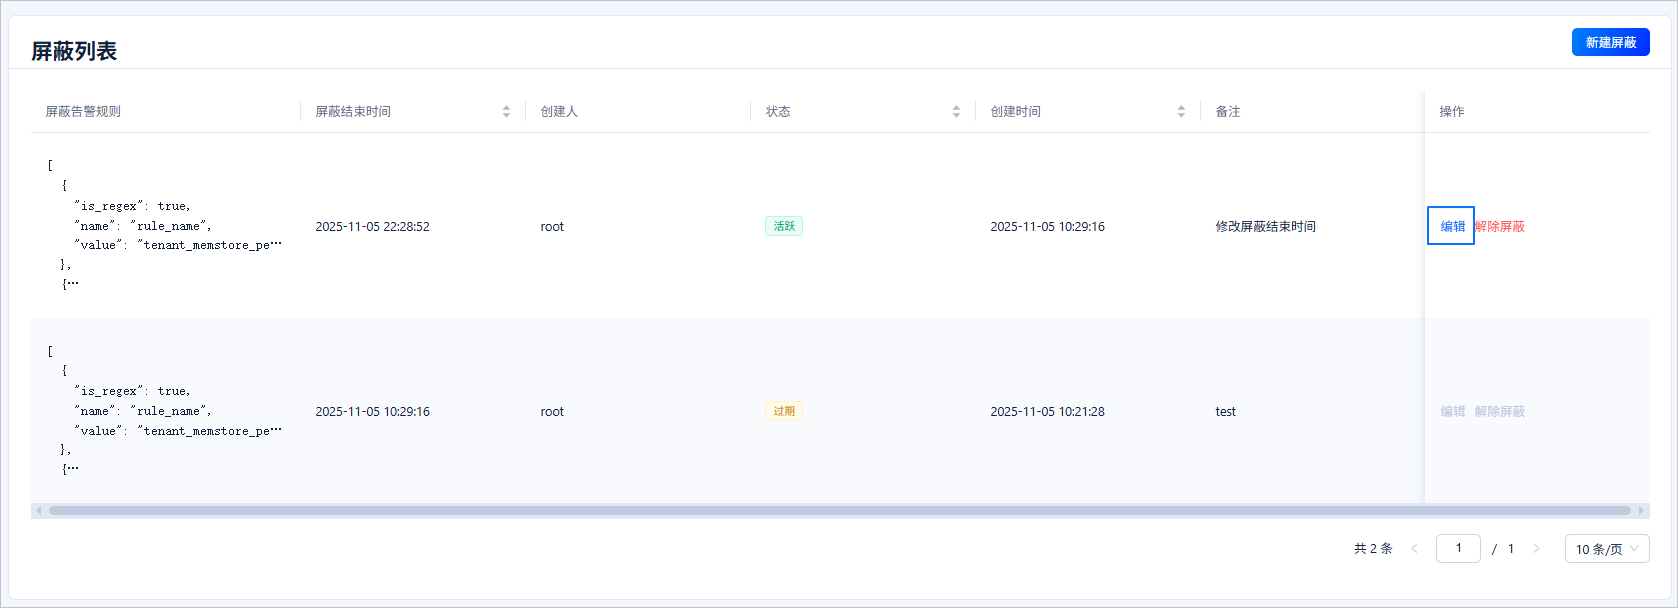Click the disabled 编辑 link in expired row
The width and height of the screenshot is (1678, 608).
pyautogui.click(x=1452, y=411)
